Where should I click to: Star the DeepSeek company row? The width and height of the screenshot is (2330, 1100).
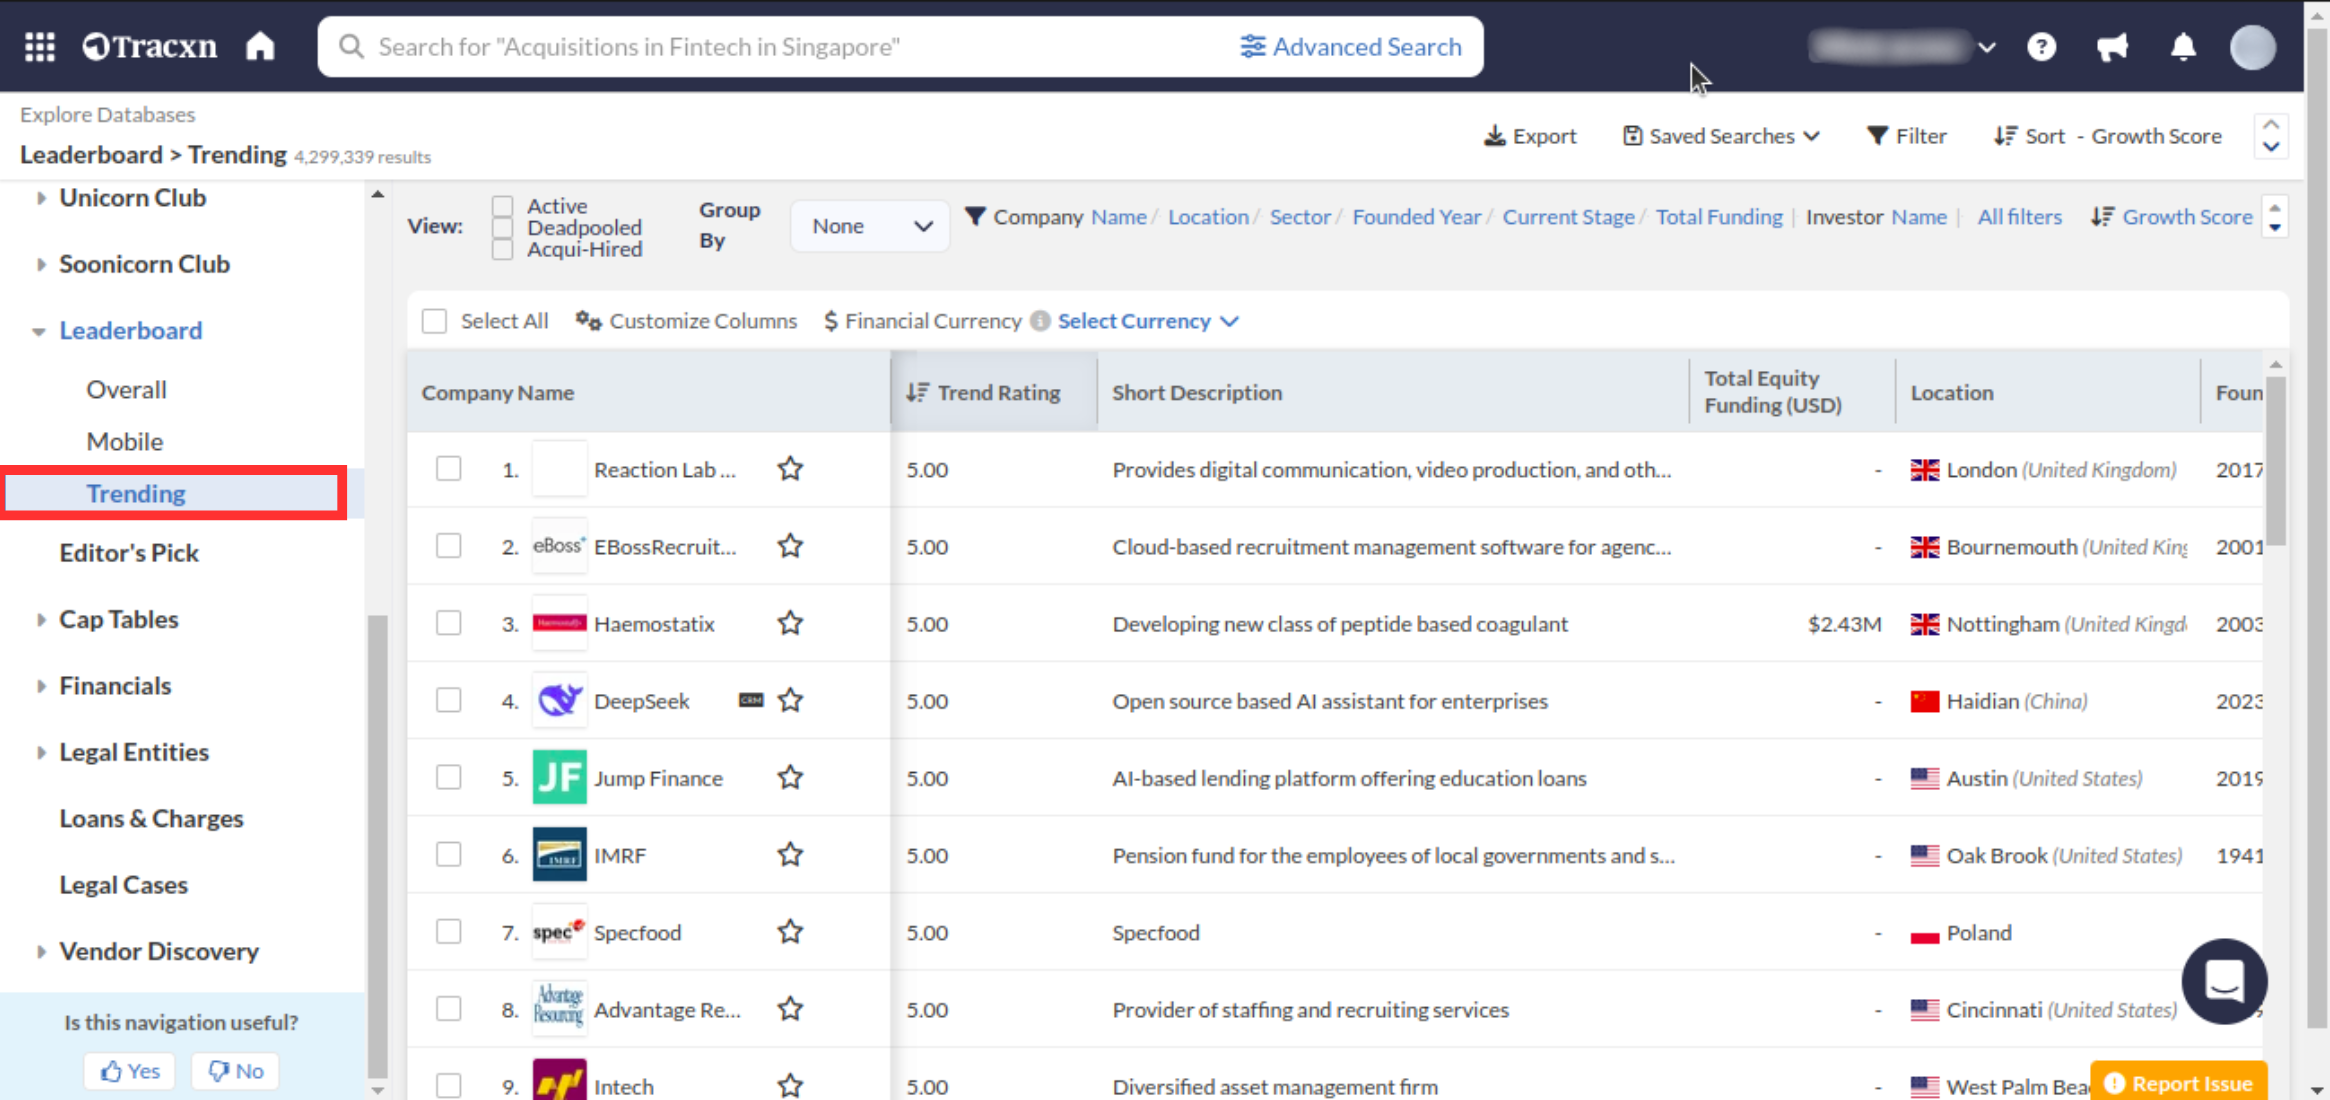click(790, 701)
